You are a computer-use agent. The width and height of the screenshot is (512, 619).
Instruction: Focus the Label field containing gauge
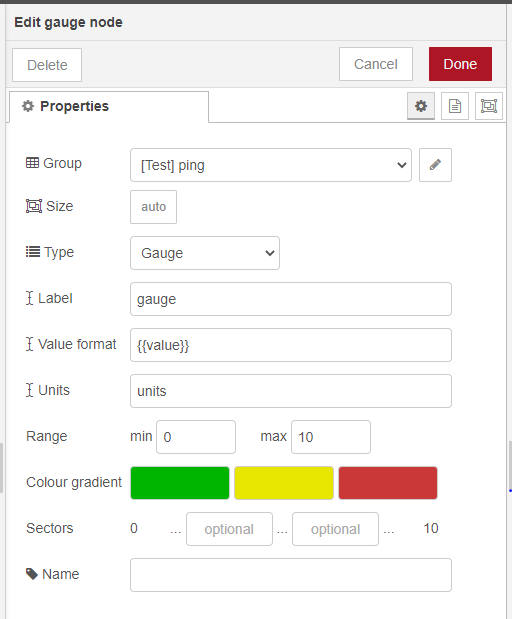coord(291,299)
